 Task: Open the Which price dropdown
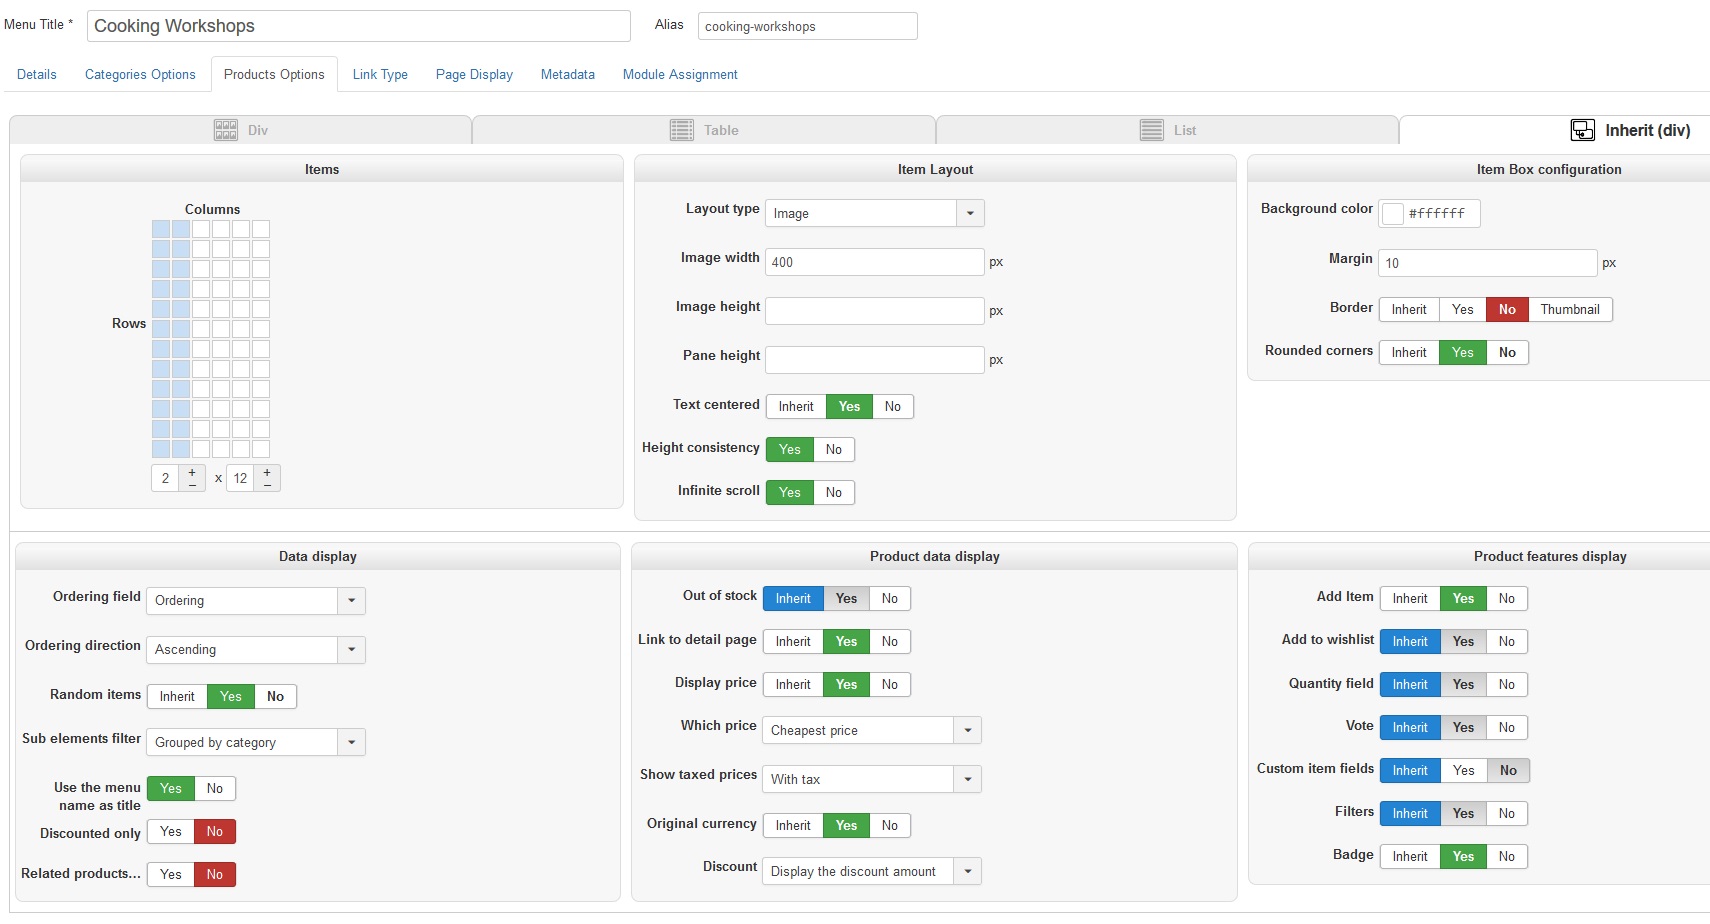872,730
